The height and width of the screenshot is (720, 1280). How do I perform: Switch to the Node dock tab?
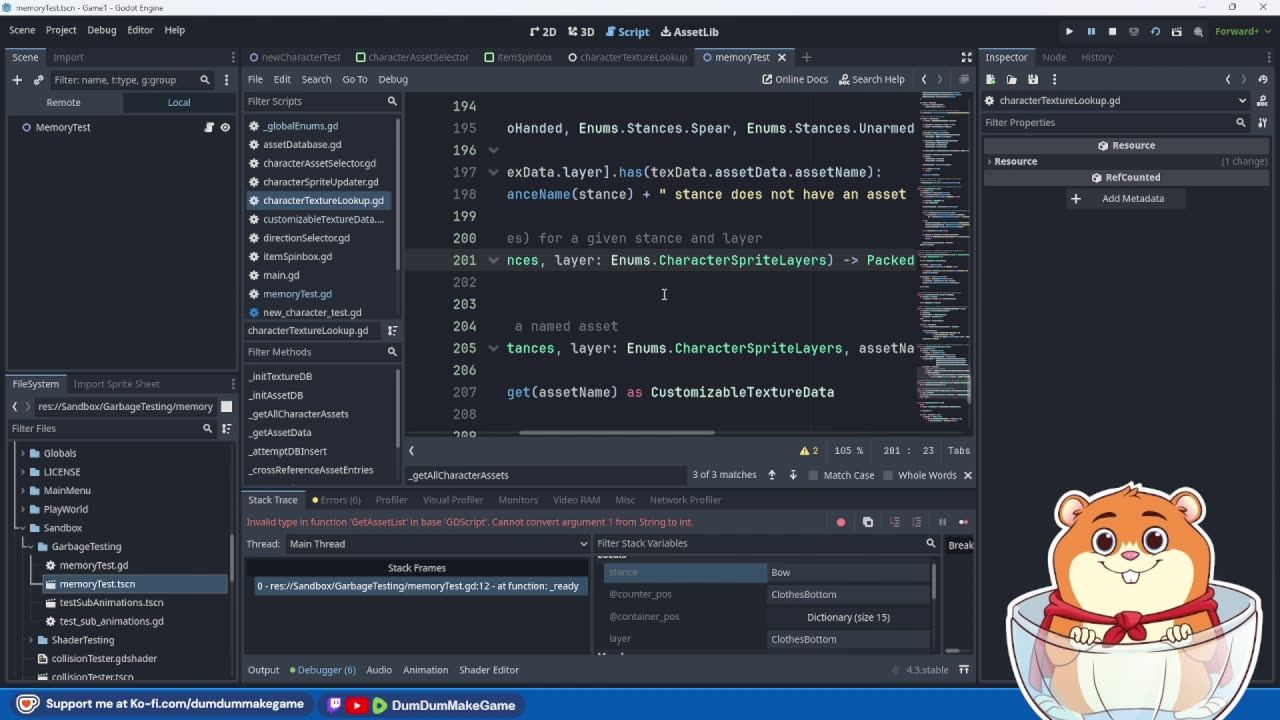(x=1054, y=57)
